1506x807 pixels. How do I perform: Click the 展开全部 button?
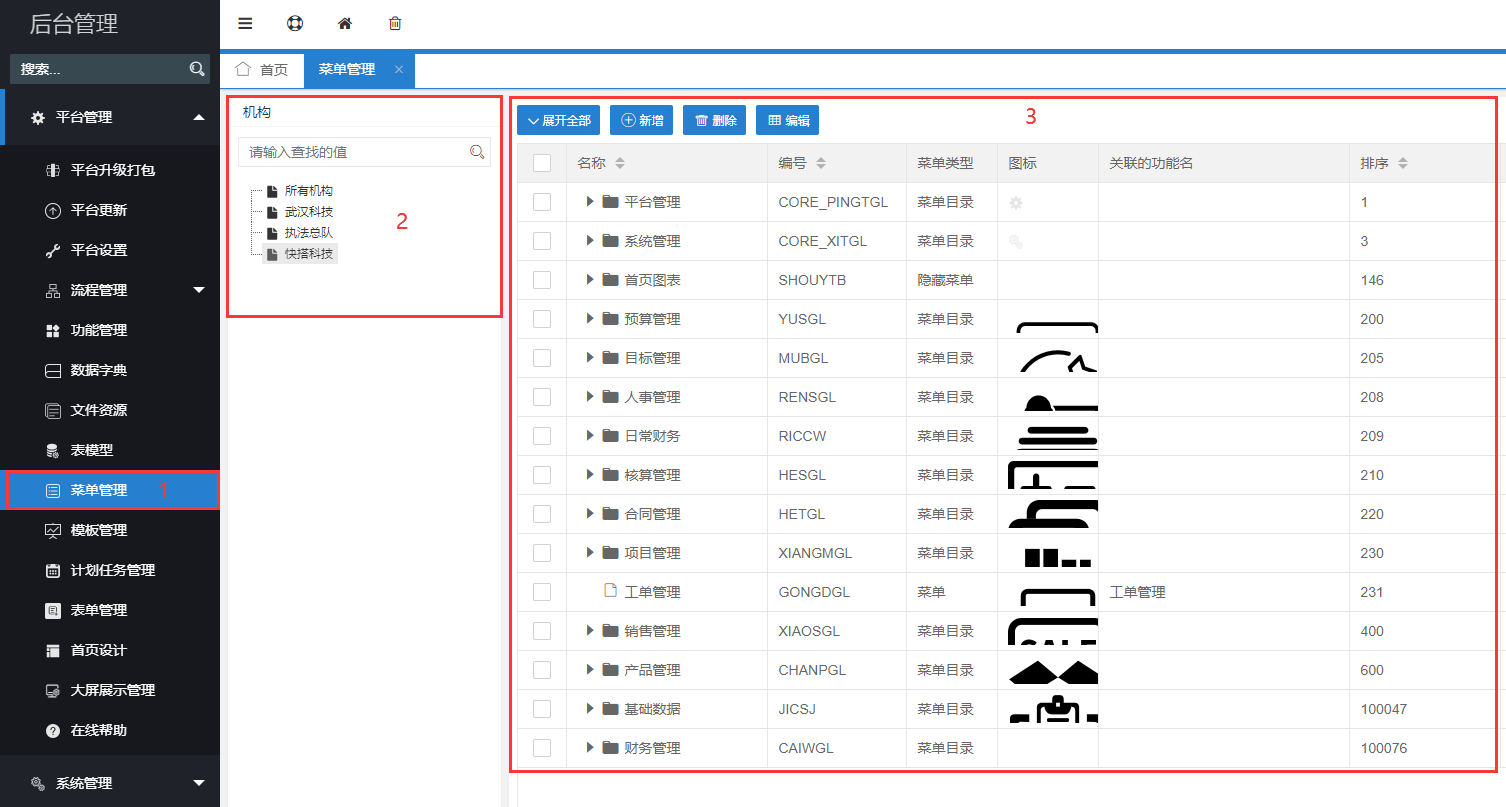click(558, 120)
